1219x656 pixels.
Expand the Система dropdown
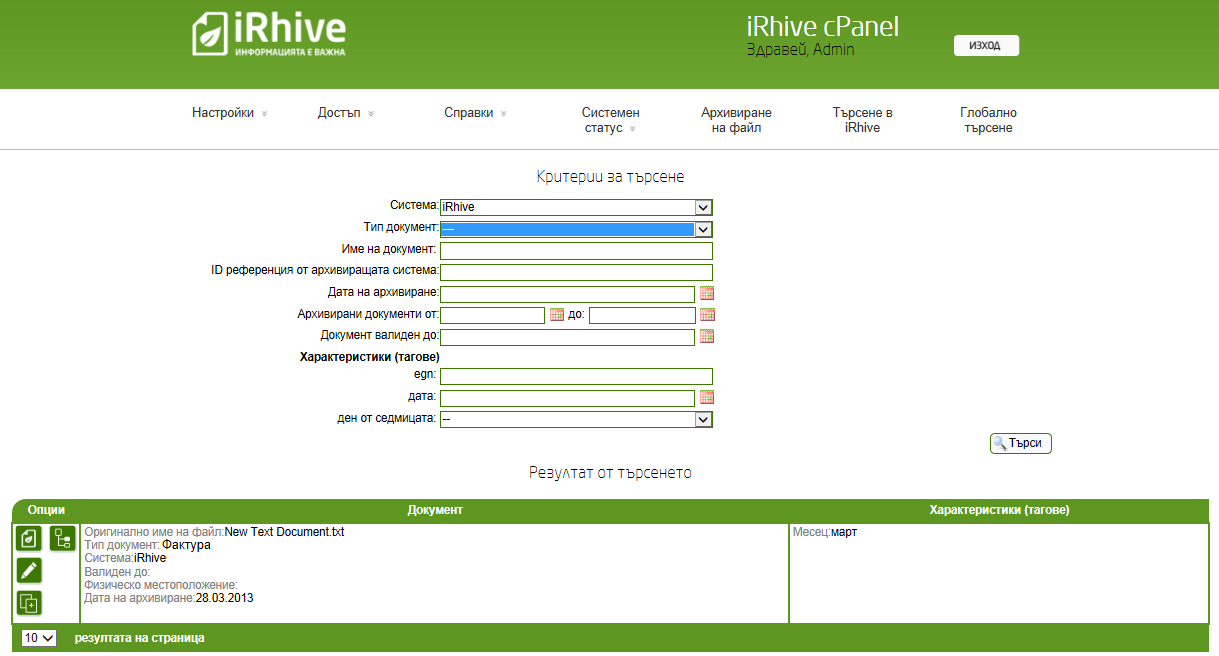pos(576,207)
